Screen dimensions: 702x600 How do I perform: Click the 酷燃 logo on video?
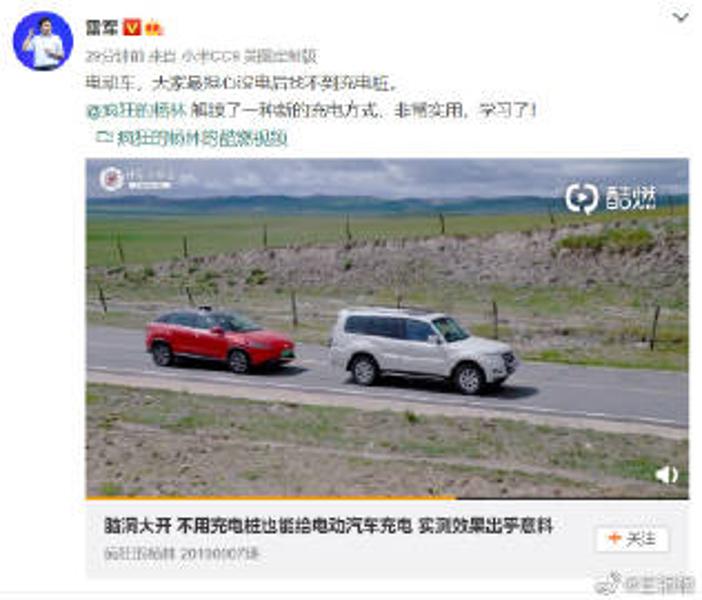coord(611,198)
